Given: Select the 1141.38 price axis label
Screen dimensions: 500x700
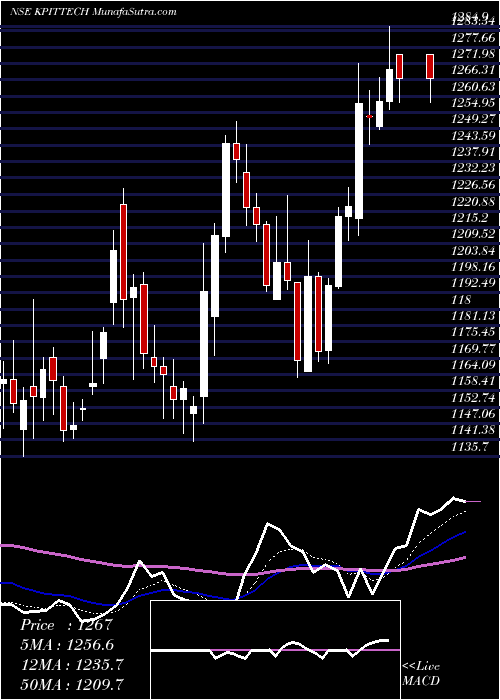Looking at the screenshot, I should tap(473, 431).
